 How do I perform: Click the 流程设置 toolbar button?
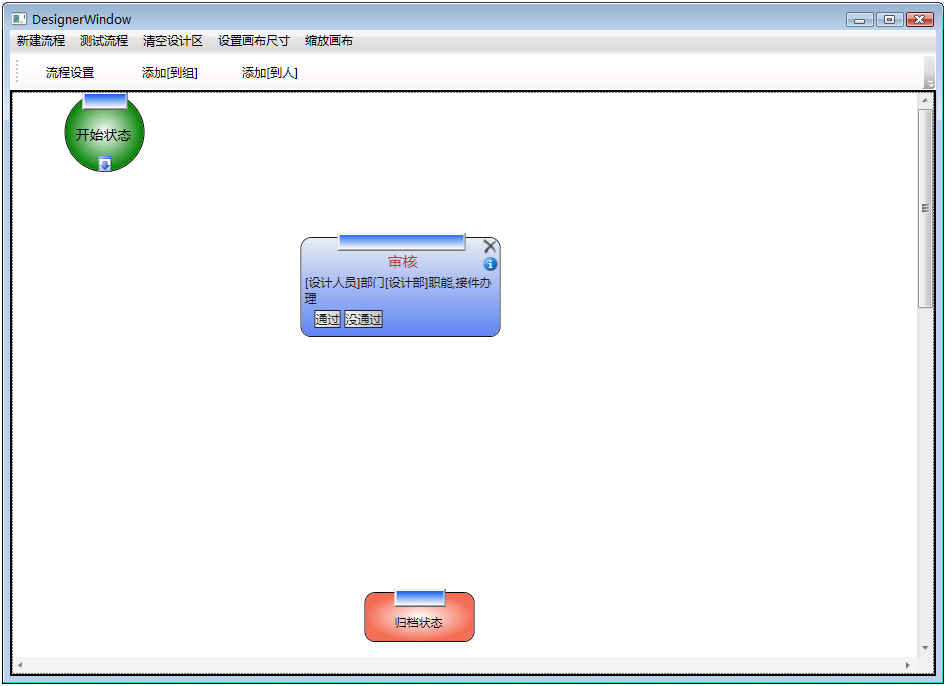click(x=70, y=73)
